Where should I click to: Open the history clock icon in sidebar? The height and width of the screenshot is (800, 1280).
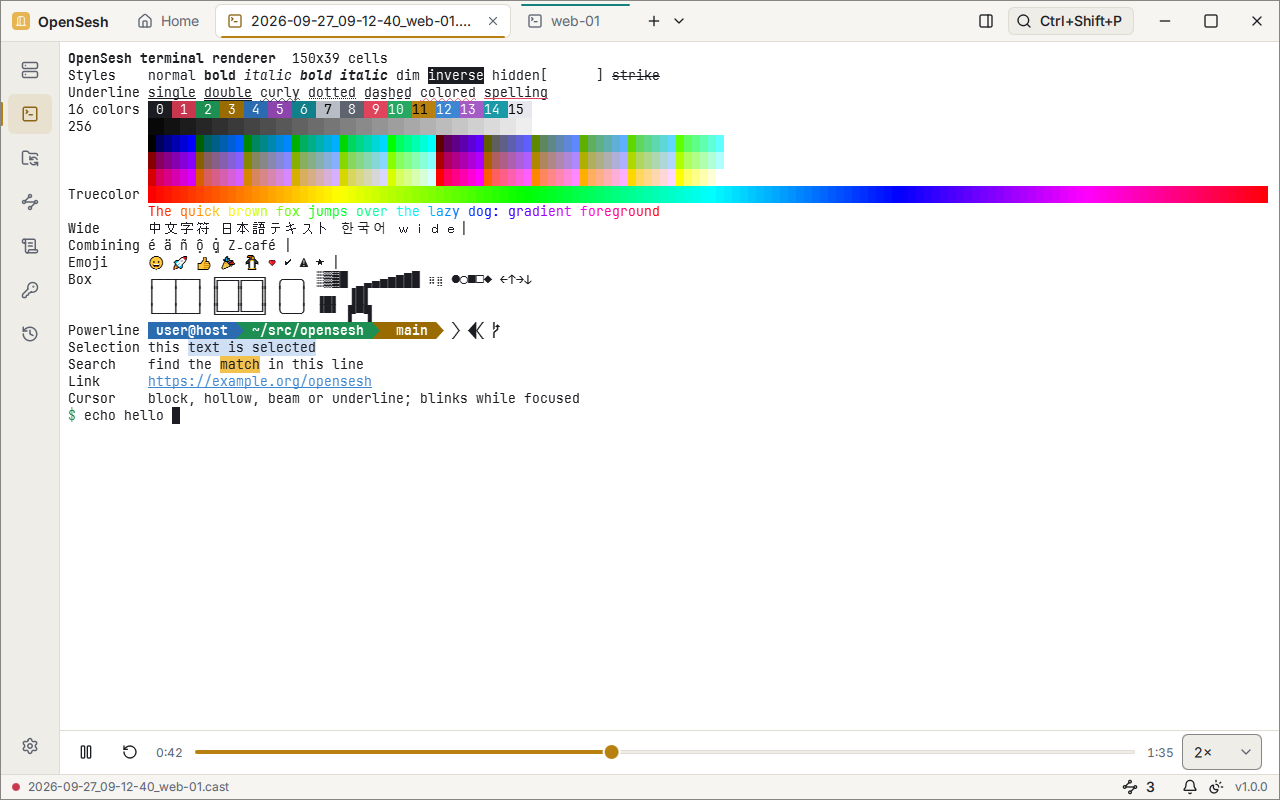click(30, 334)
